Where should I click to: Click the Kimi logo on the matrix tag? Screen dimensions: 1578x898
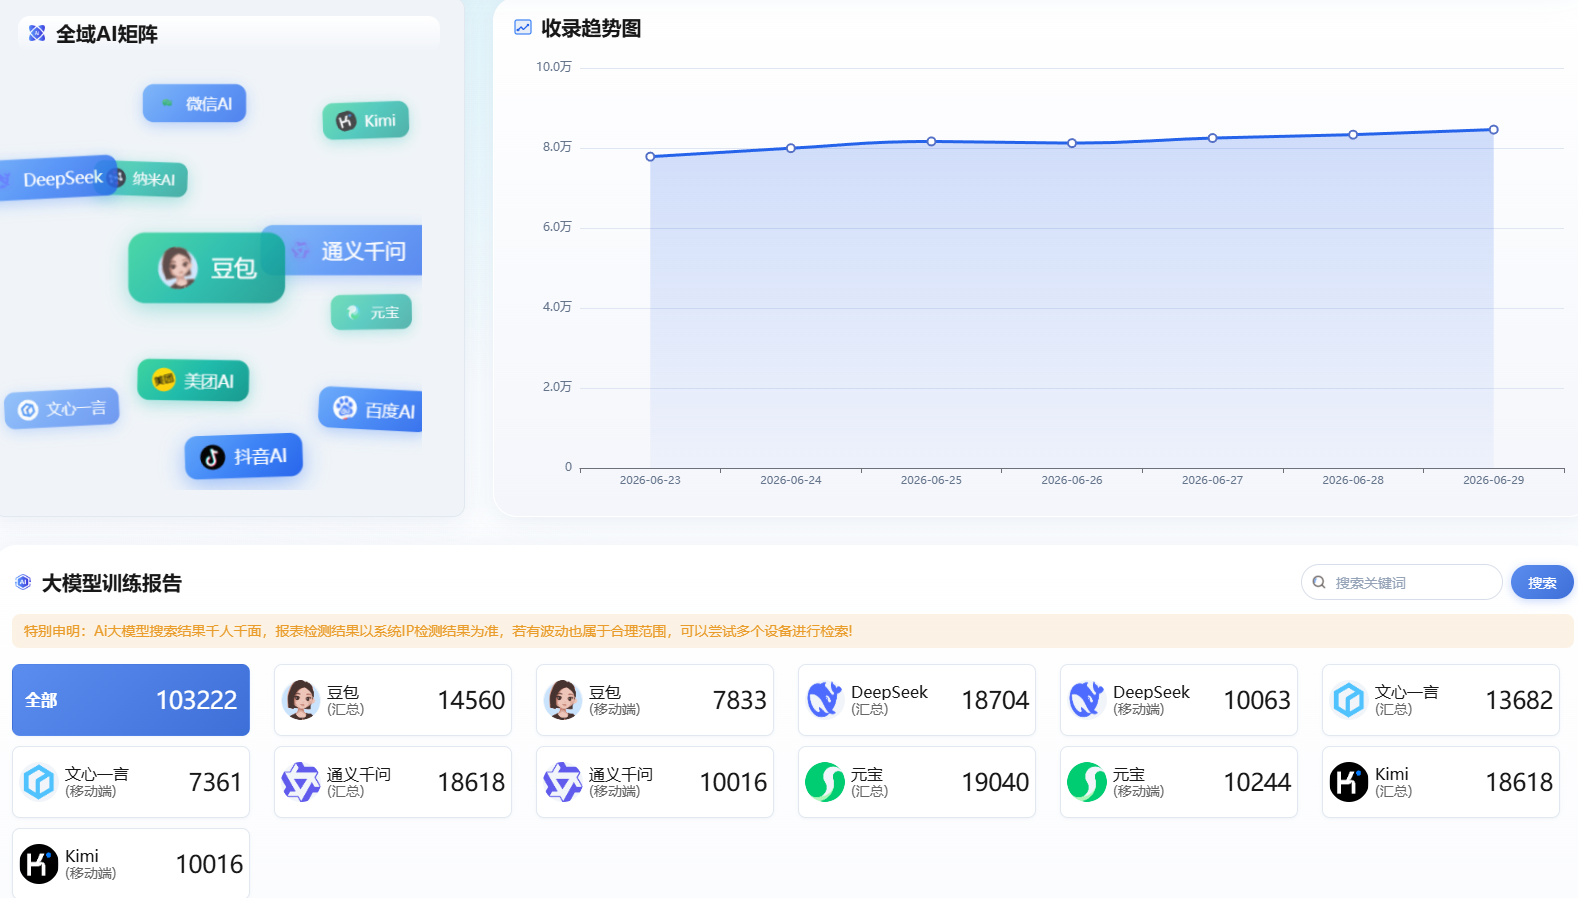coord(346,121)
